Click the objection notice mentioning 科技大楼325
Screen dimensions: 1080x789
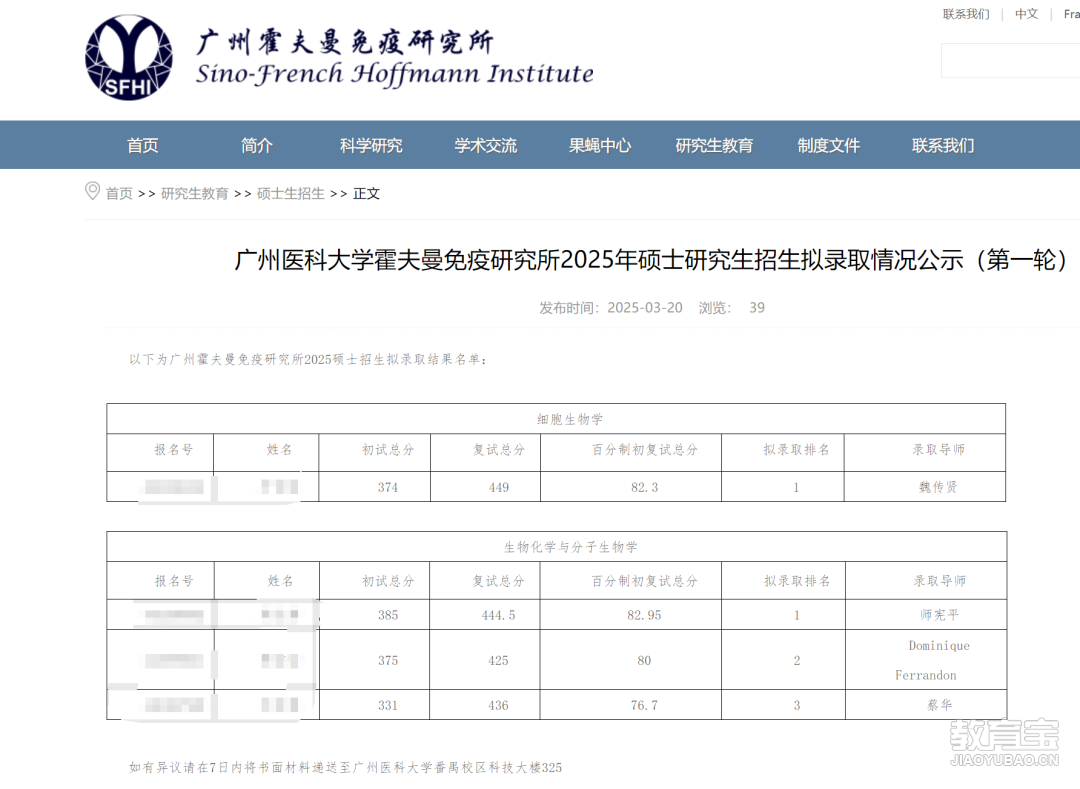(x=345, y=767)
